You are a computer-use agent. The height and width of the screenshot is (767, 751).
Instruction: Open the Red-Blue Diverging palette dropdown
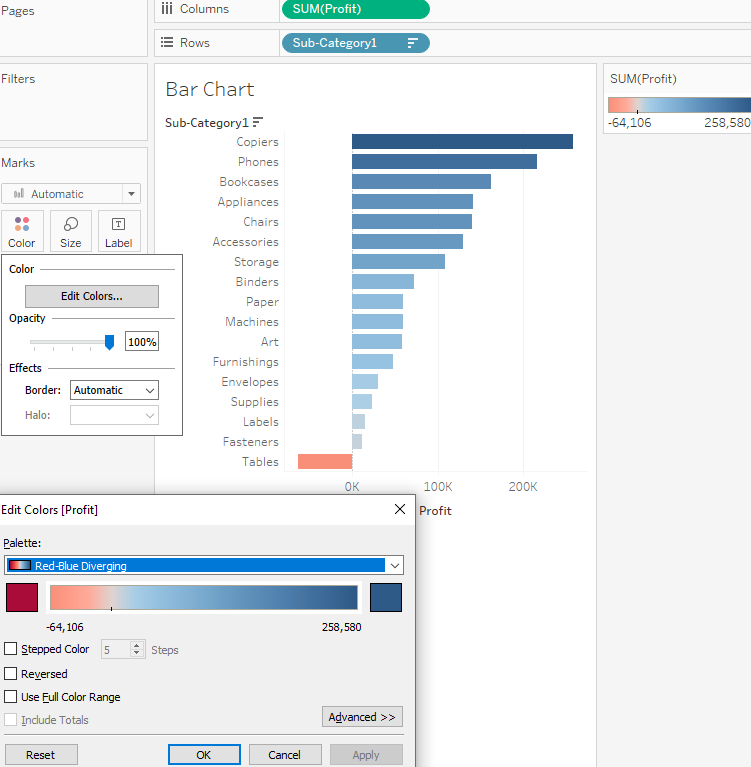click(204, 565)
